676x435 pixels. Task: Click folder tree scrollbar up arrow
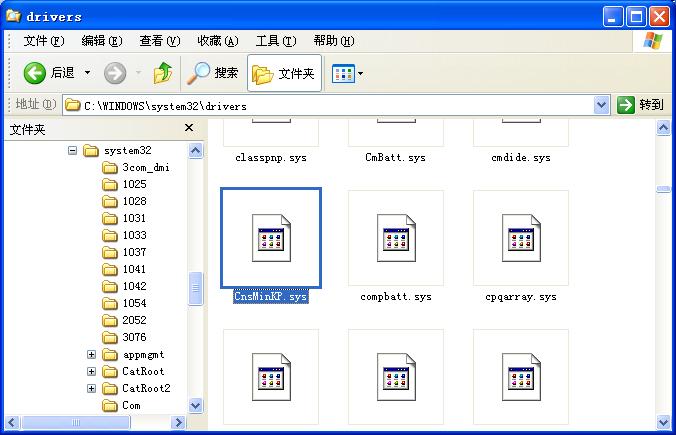(195, 150)
